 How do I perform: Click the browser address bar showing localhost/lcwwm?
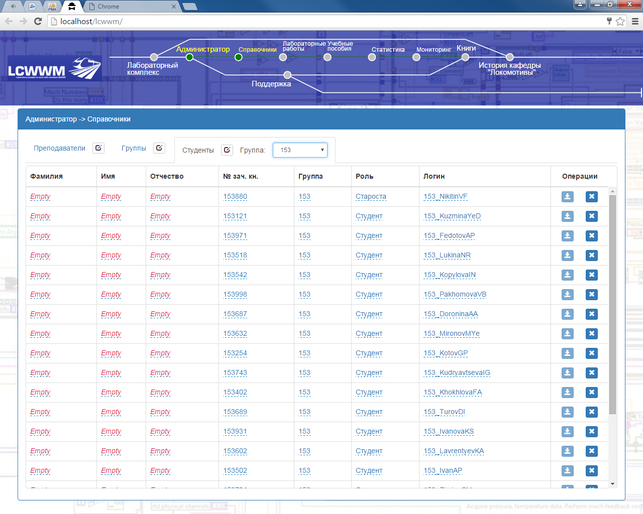point(300,21)
